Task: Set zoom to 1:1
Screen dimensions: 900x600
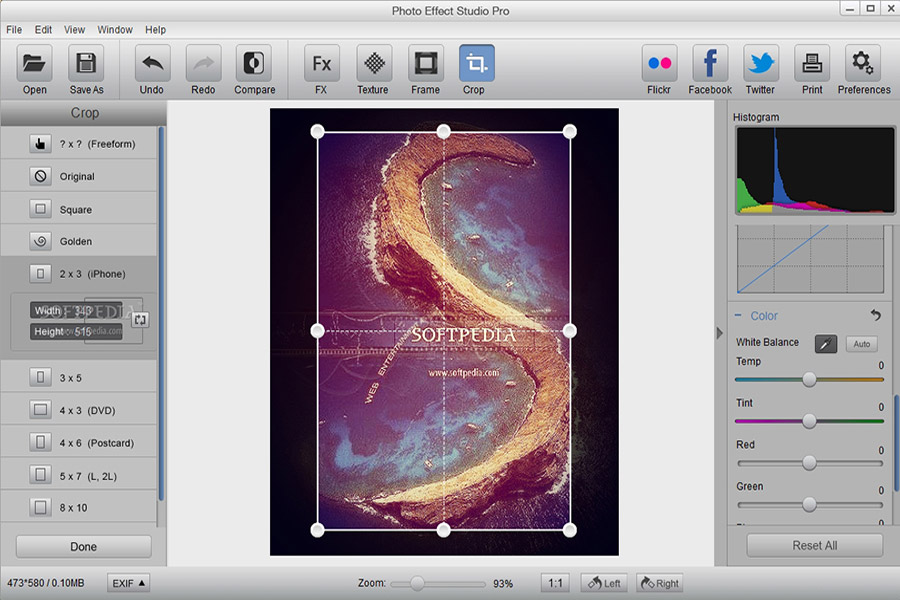Action: pyautogui.click(x=555, y=583)
